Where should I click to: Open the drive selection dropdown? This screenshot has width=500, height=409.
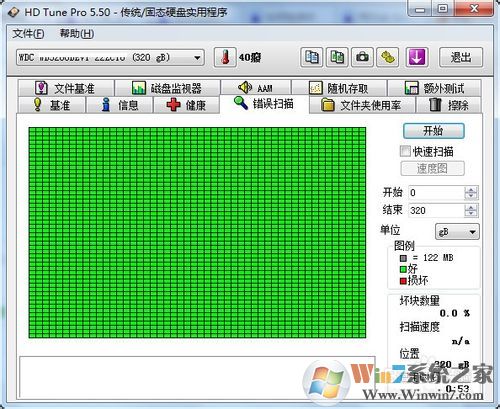[x=110, y=58]
